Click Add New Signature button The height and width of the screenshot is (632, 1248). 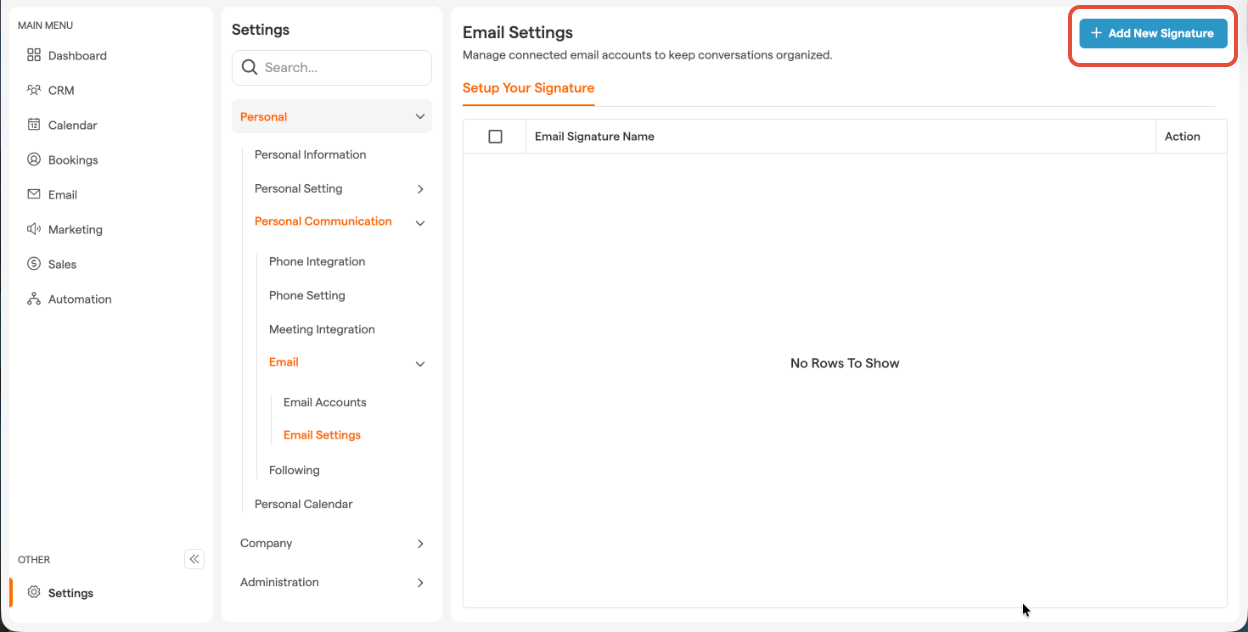point(1152,33)
